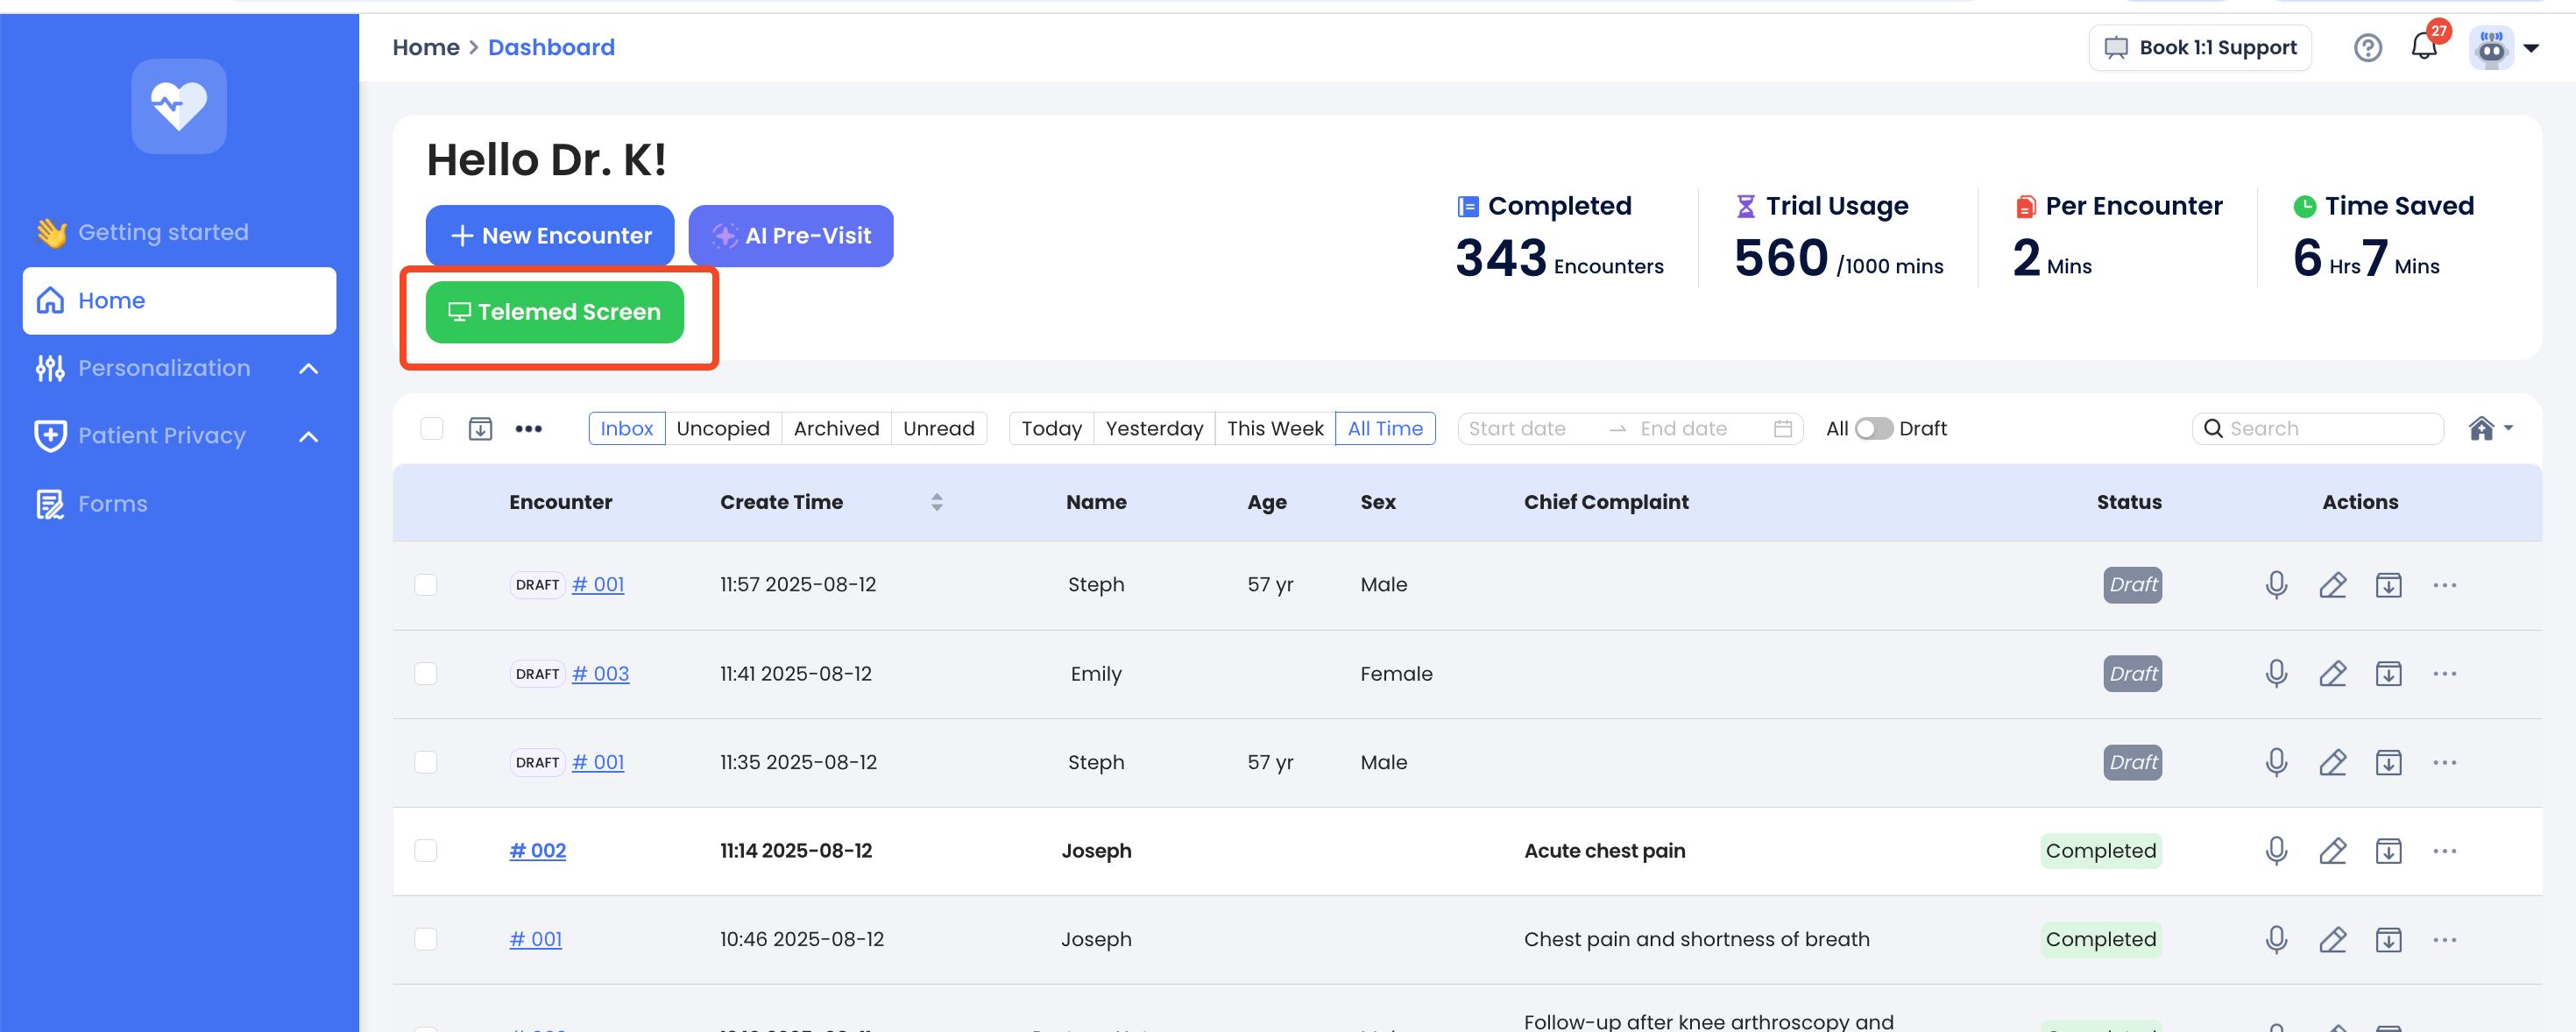Viewport: 2576px width, 1032px height.
Task: Collapse the Personalization sidebar section
Action: pyautogui.click(x=309, y=369)
